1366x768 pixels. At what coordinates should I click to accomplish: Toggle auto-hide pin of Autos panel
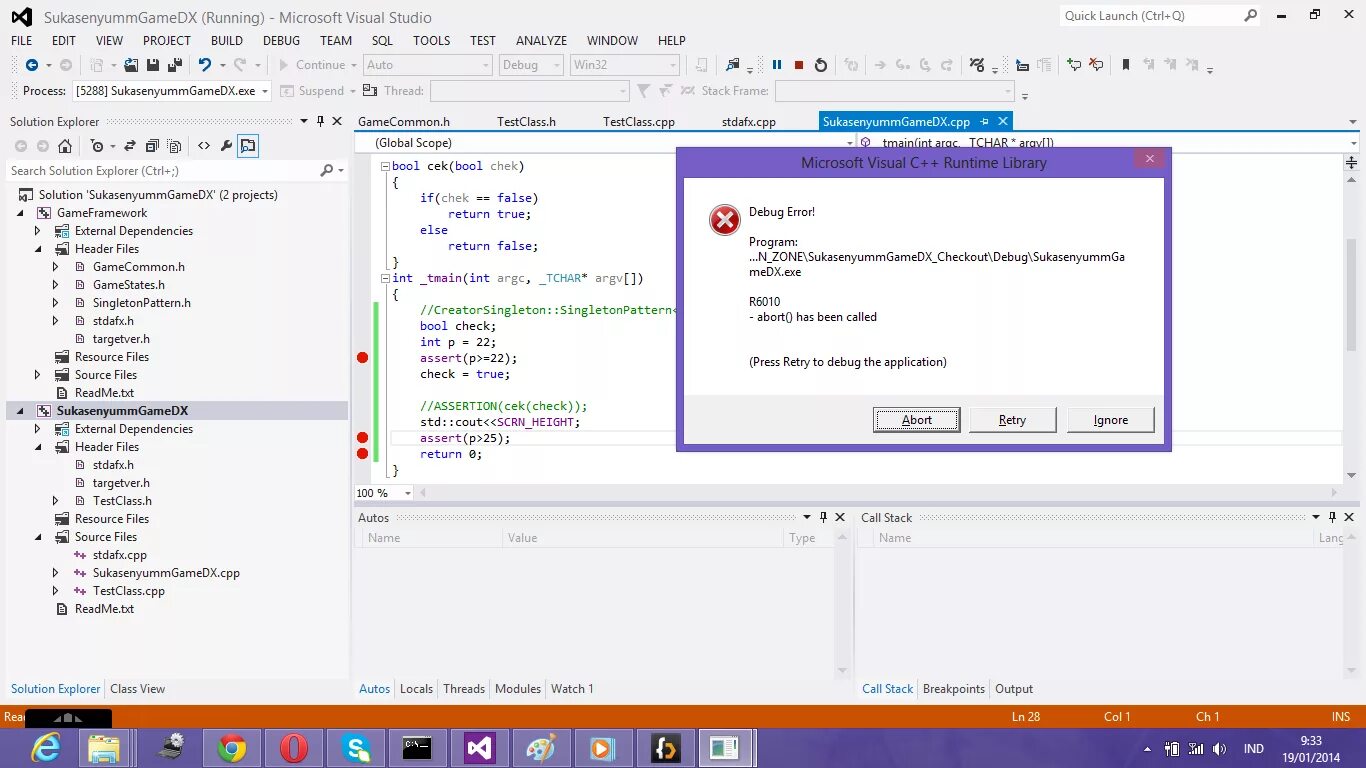824,517
